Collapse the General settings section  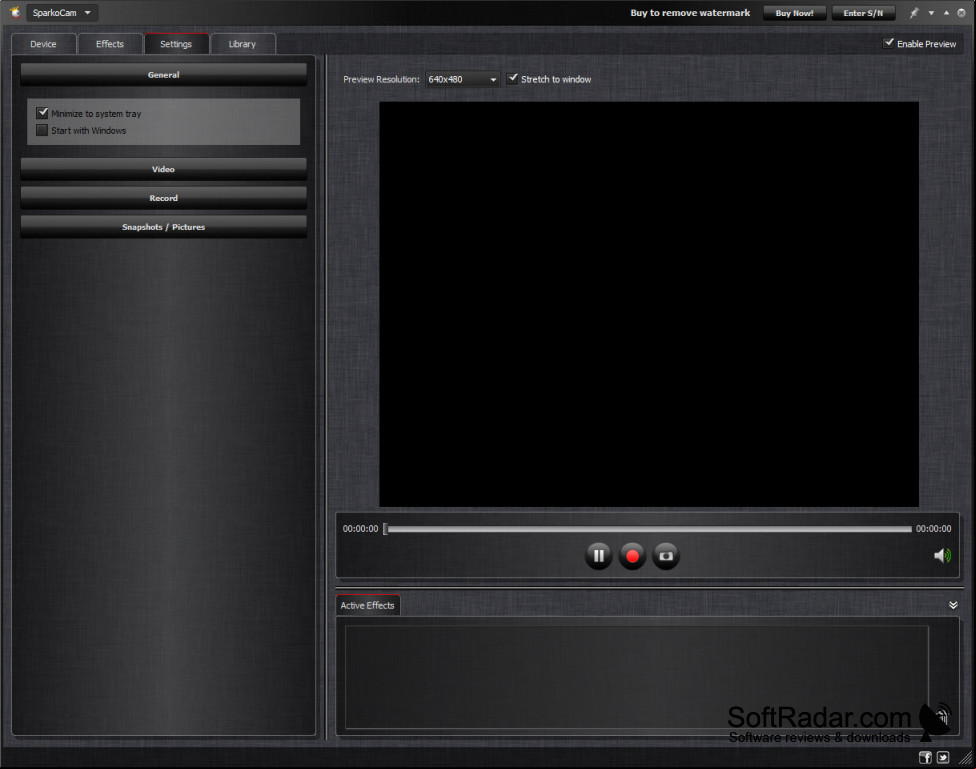point(164,75)
